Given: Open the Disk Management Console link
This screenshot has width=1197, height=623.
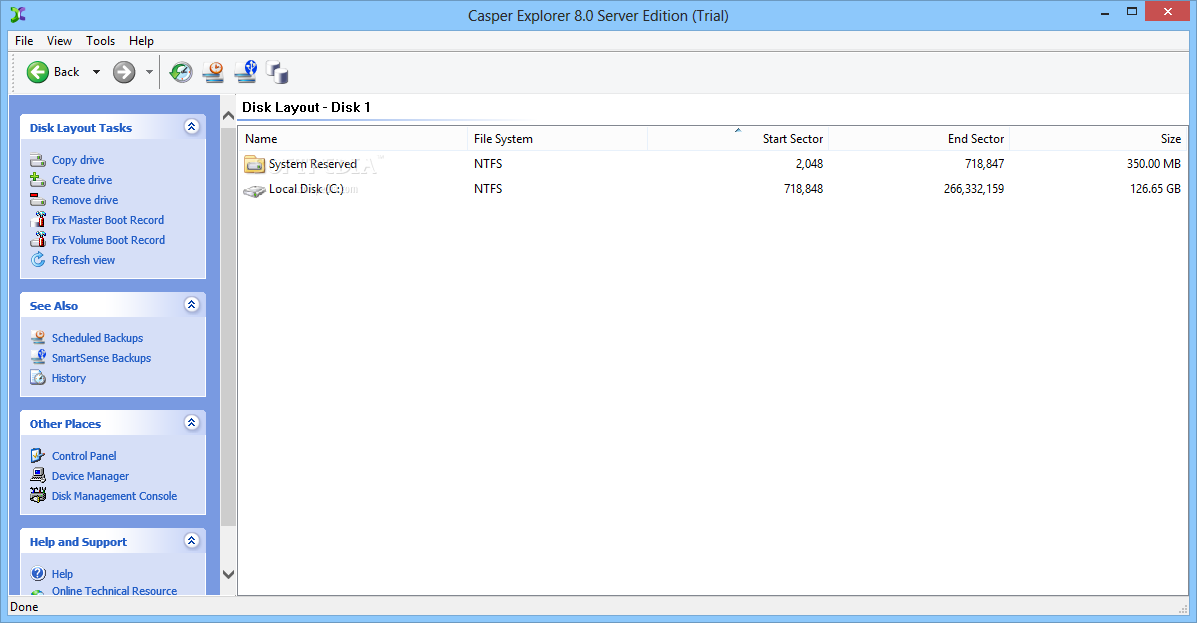Looking at the screenshot, I should [x=115, y=495].
